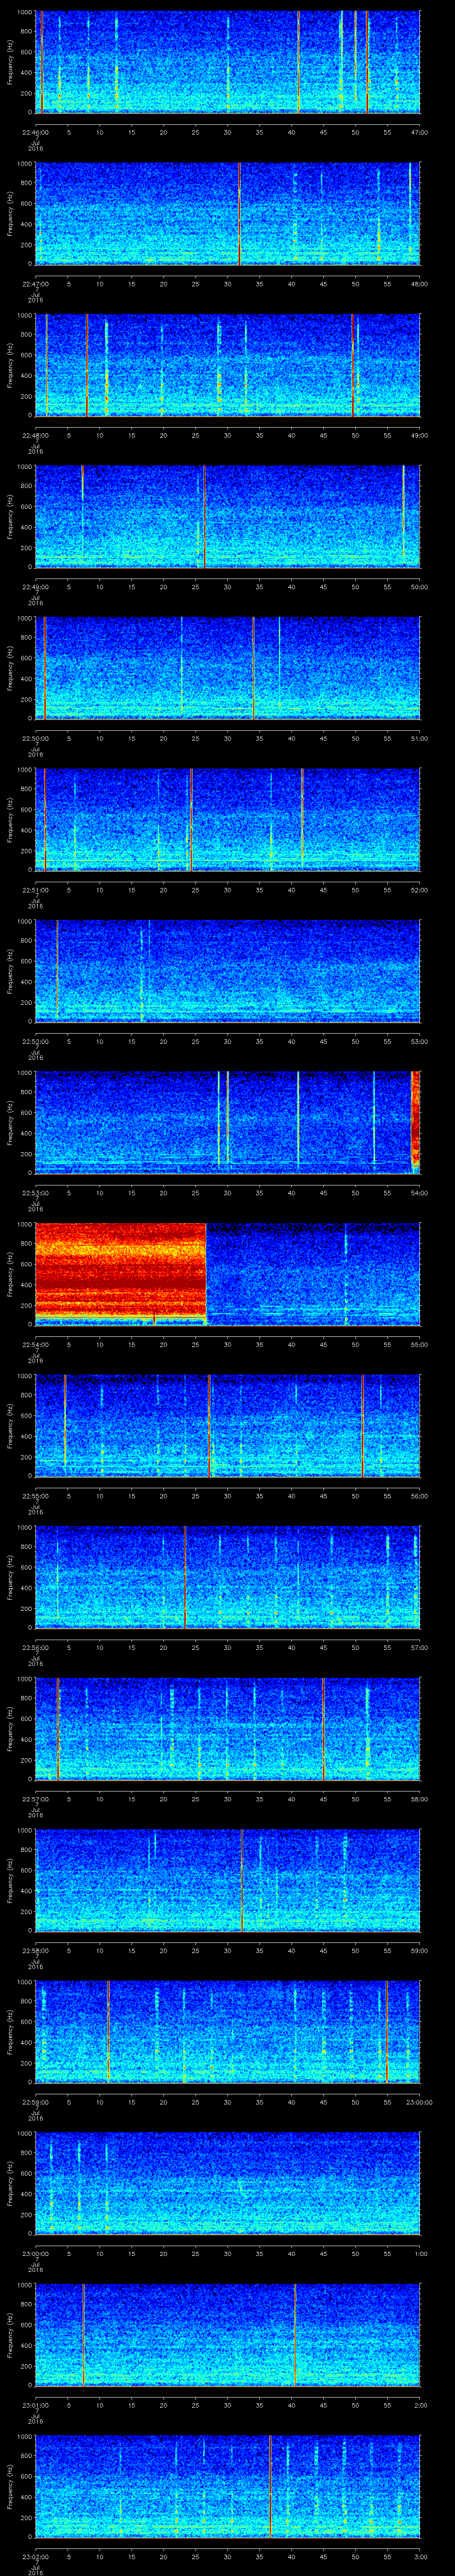Open the spectrogram panel starting at 22:58:00
The width and height of the screenshot is (455, 2576).
pyautogui.click(x=228, y=1880)
